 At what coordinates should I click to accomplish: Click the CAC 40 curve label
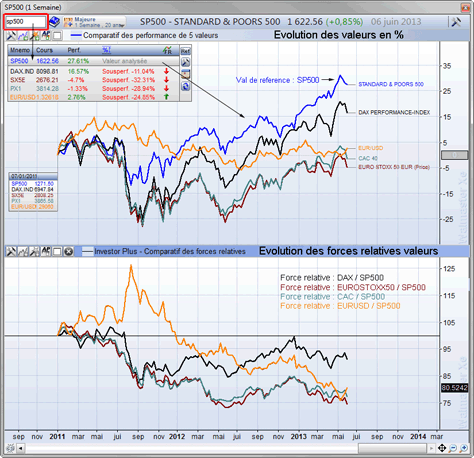point(368,158)
